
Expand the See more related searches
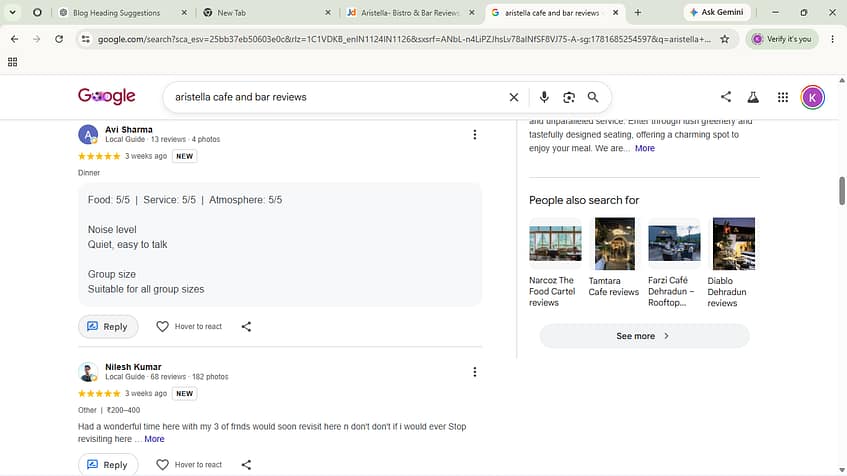pyautogui.click(x=644, y=336)
